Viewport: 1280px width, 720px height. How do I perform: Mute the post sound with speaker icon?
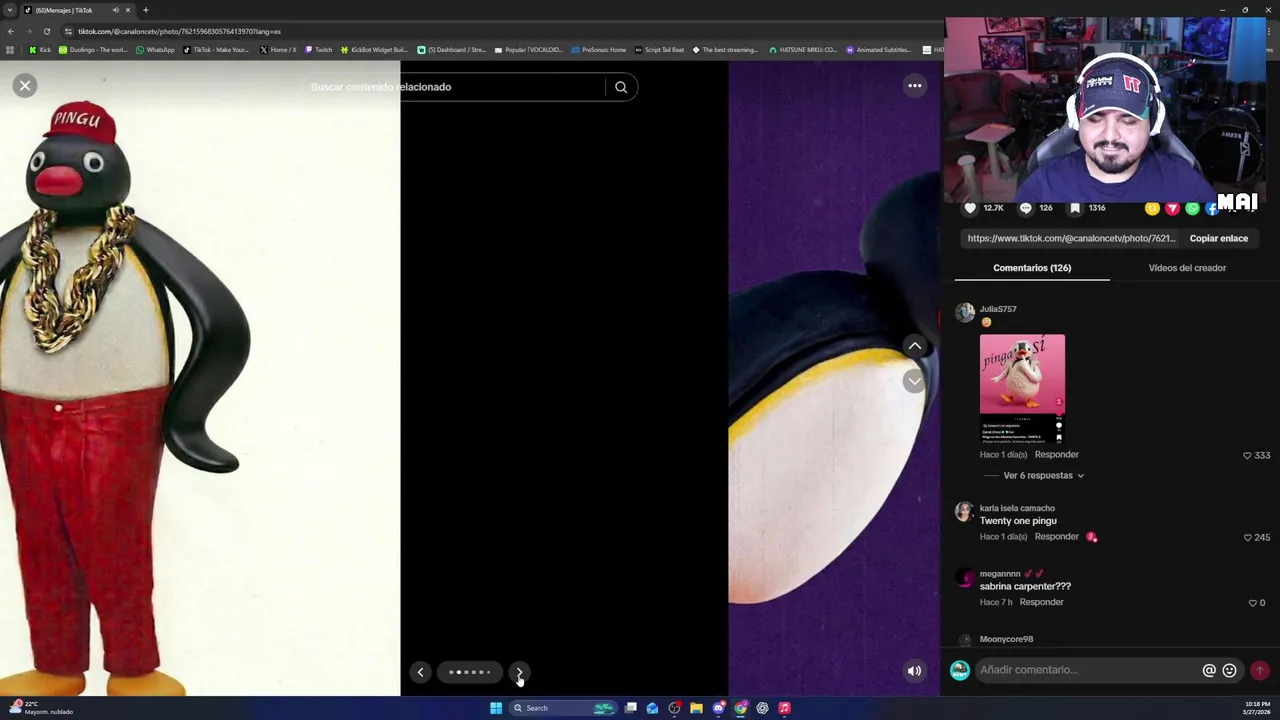point(914,671)
